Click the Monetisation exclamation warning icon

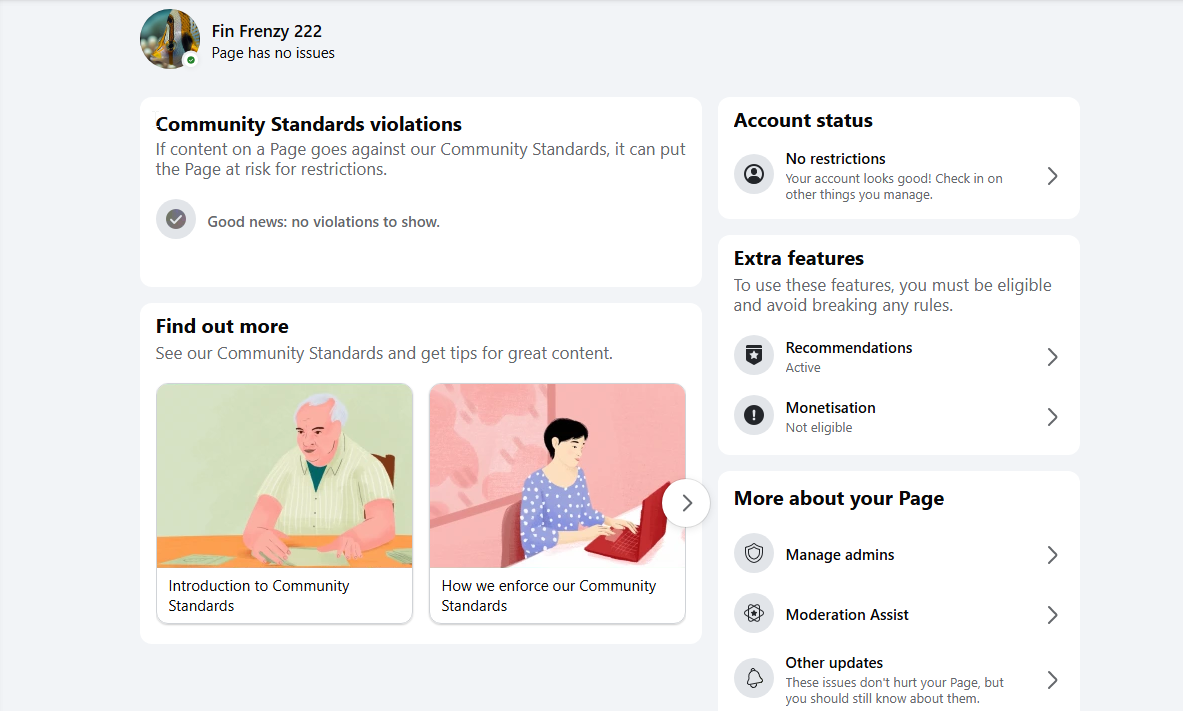(x=754, y=415)
